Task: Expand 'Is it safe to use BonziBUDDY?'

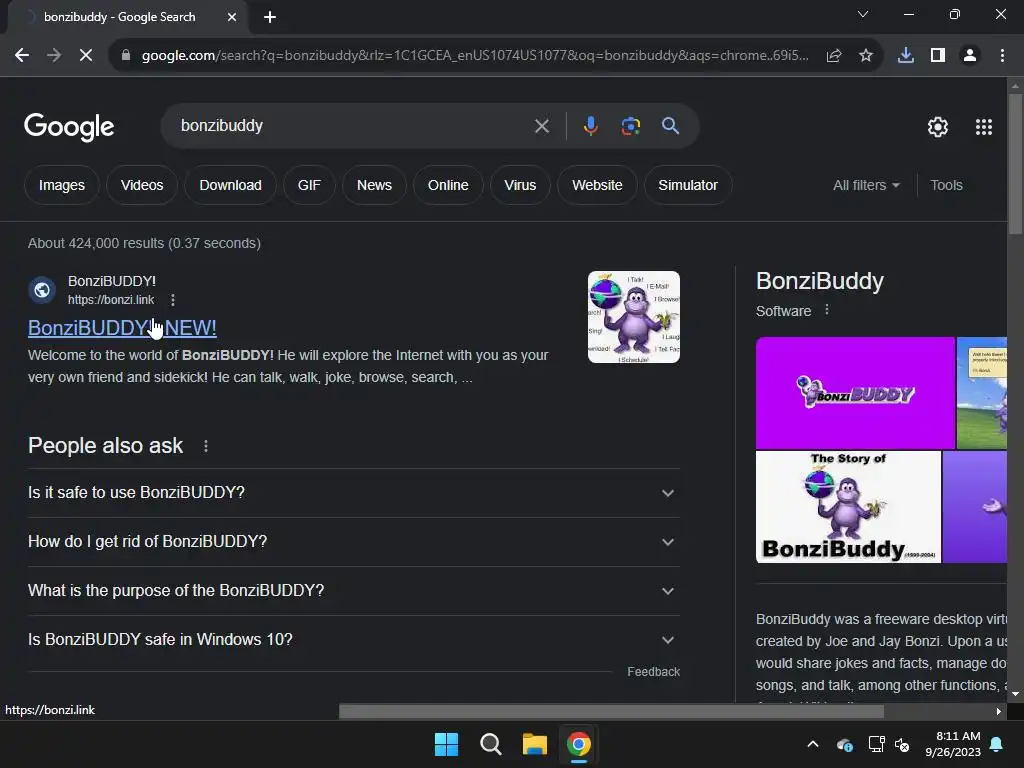Action: [x=354, y=492]
